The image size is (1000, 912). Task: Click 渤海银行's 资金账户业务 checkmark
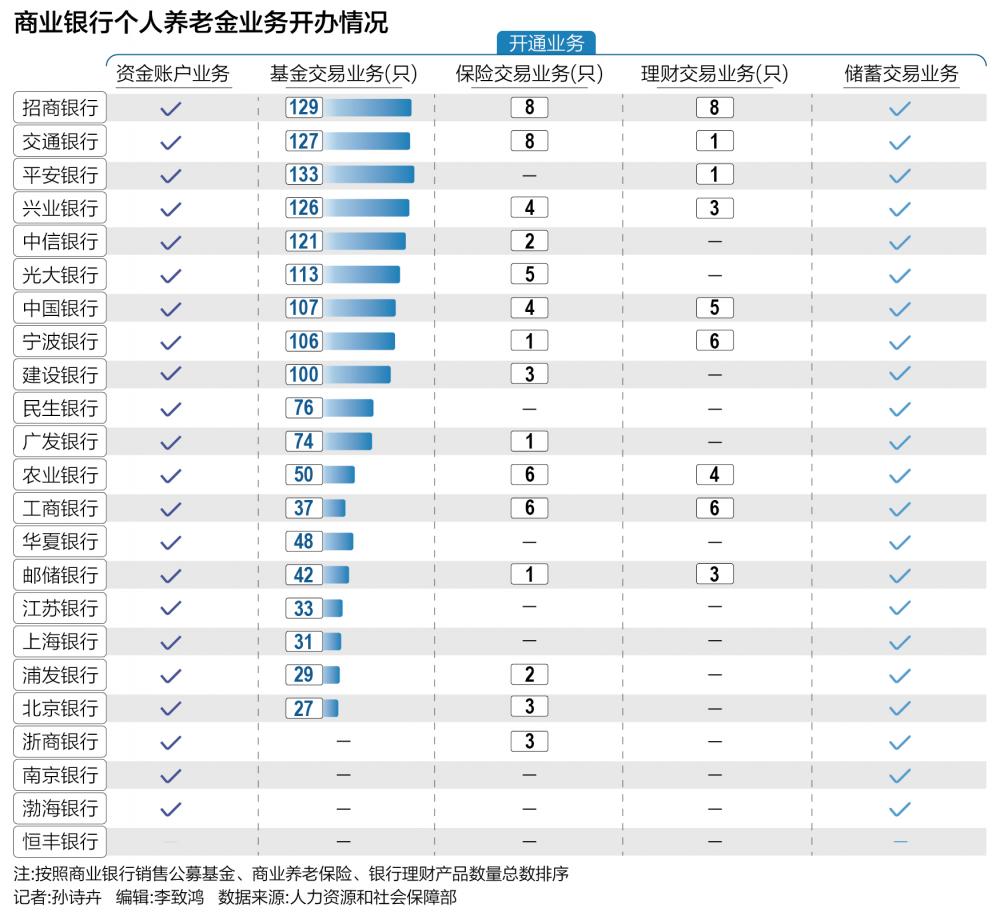171,809
